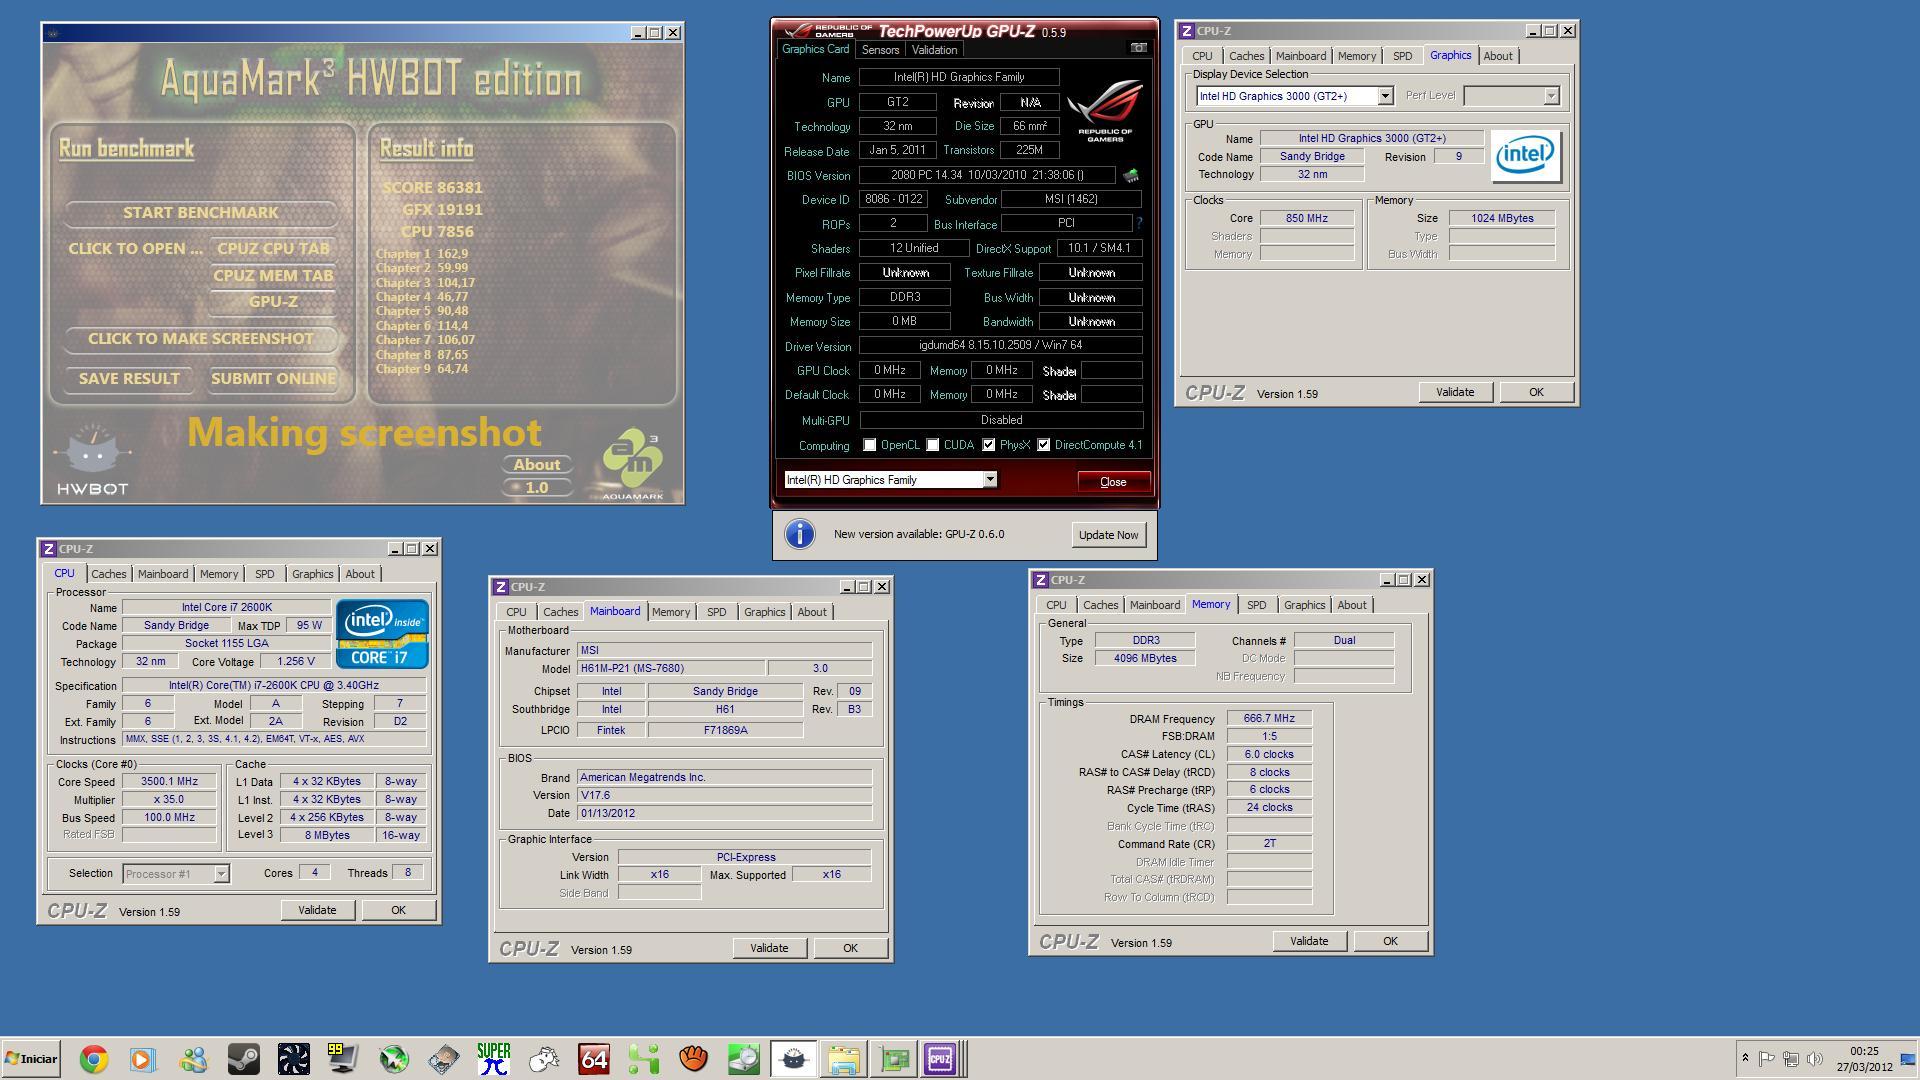Open the volume speaker tray icon
The image size is (1920, 1080).
click(1815, 1058)
